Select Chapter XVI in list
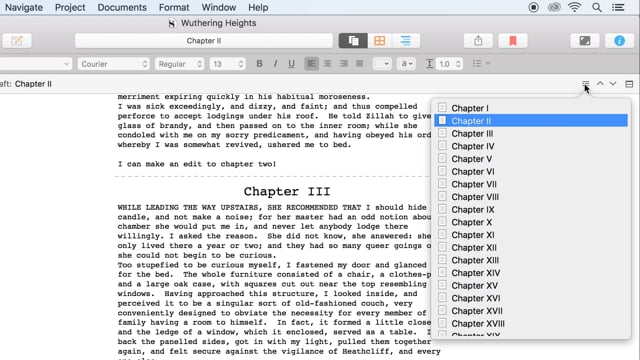This screenshot has width=640, height=360. point(531,298)
